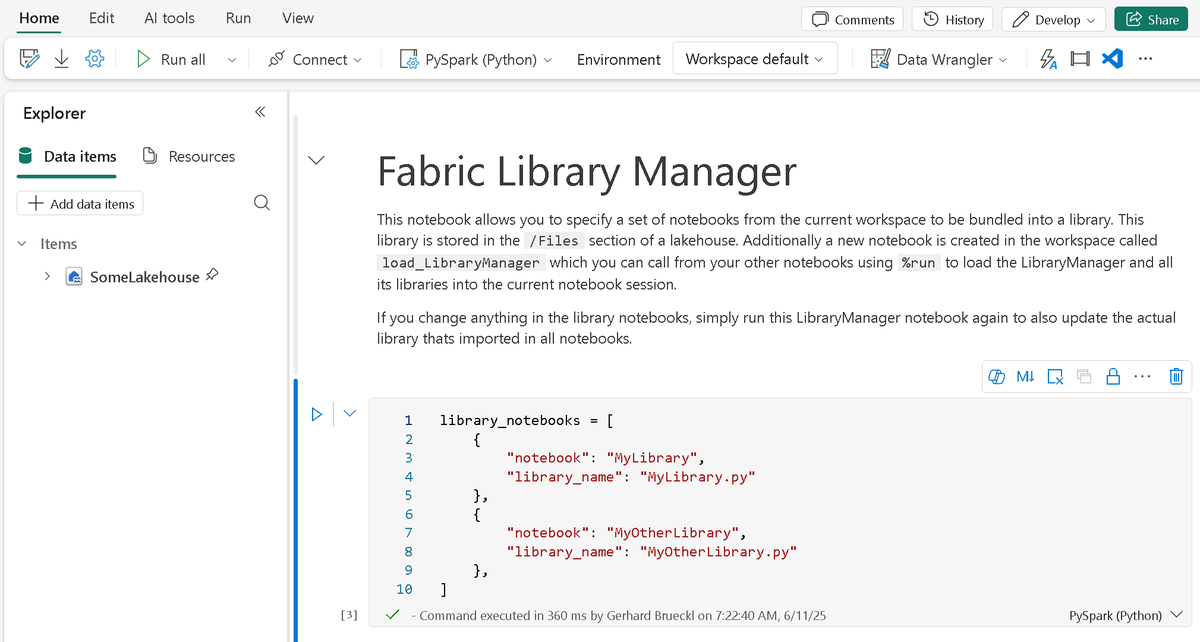1200x642 pixels.
Task: Collapse the Fabric Library Manager markdown section
Action: click(317, 159)
